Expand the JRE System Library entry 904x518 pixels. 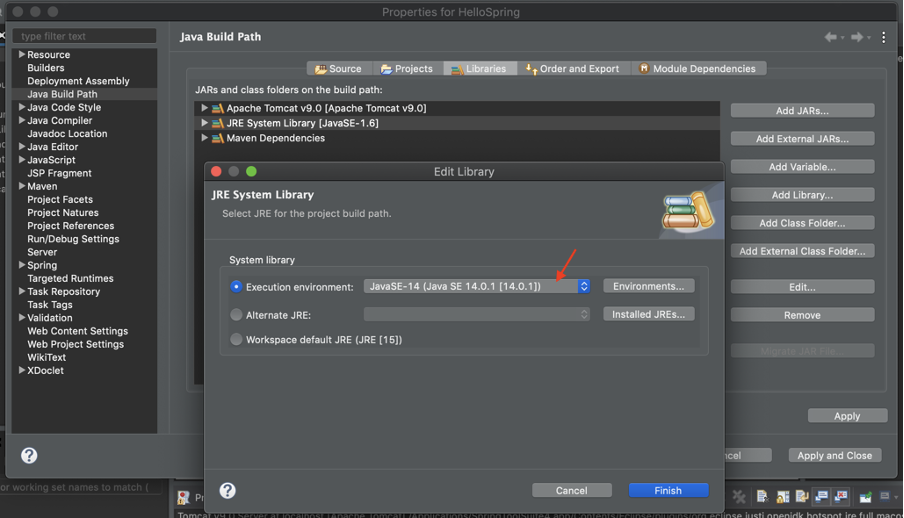(204, 123)
